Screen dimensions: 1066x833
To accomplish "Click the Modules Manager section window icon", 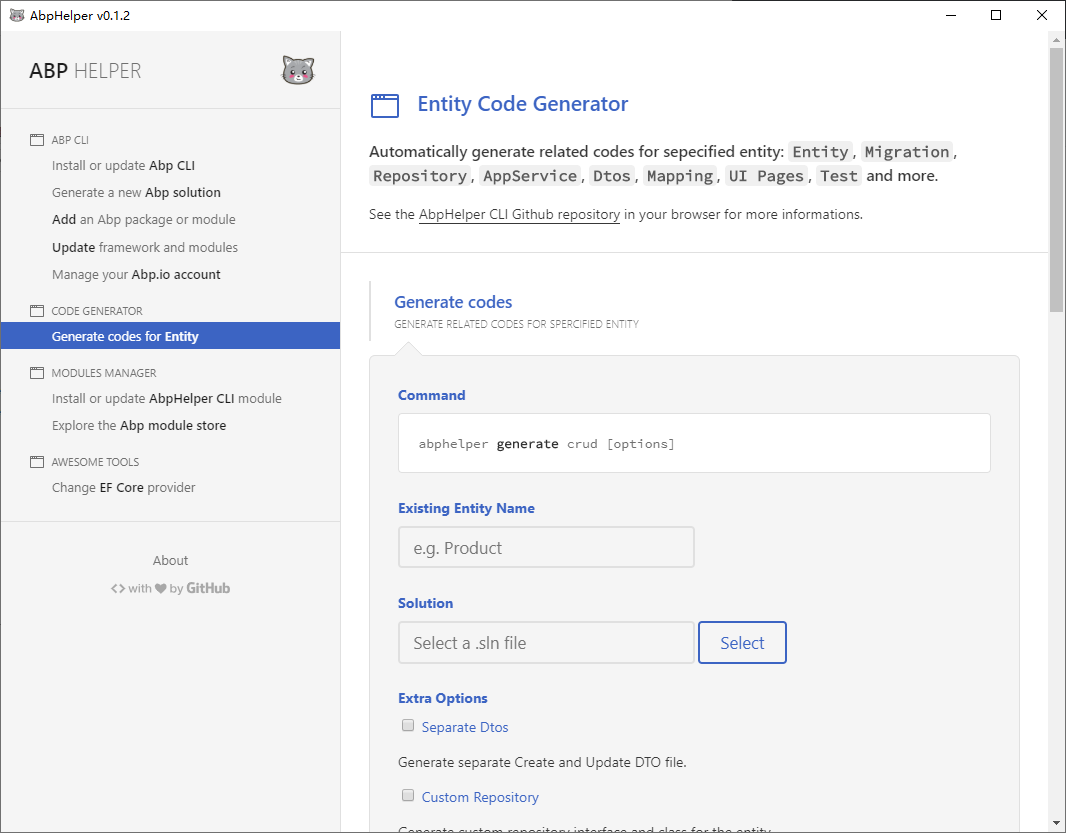I will [37, 373].
